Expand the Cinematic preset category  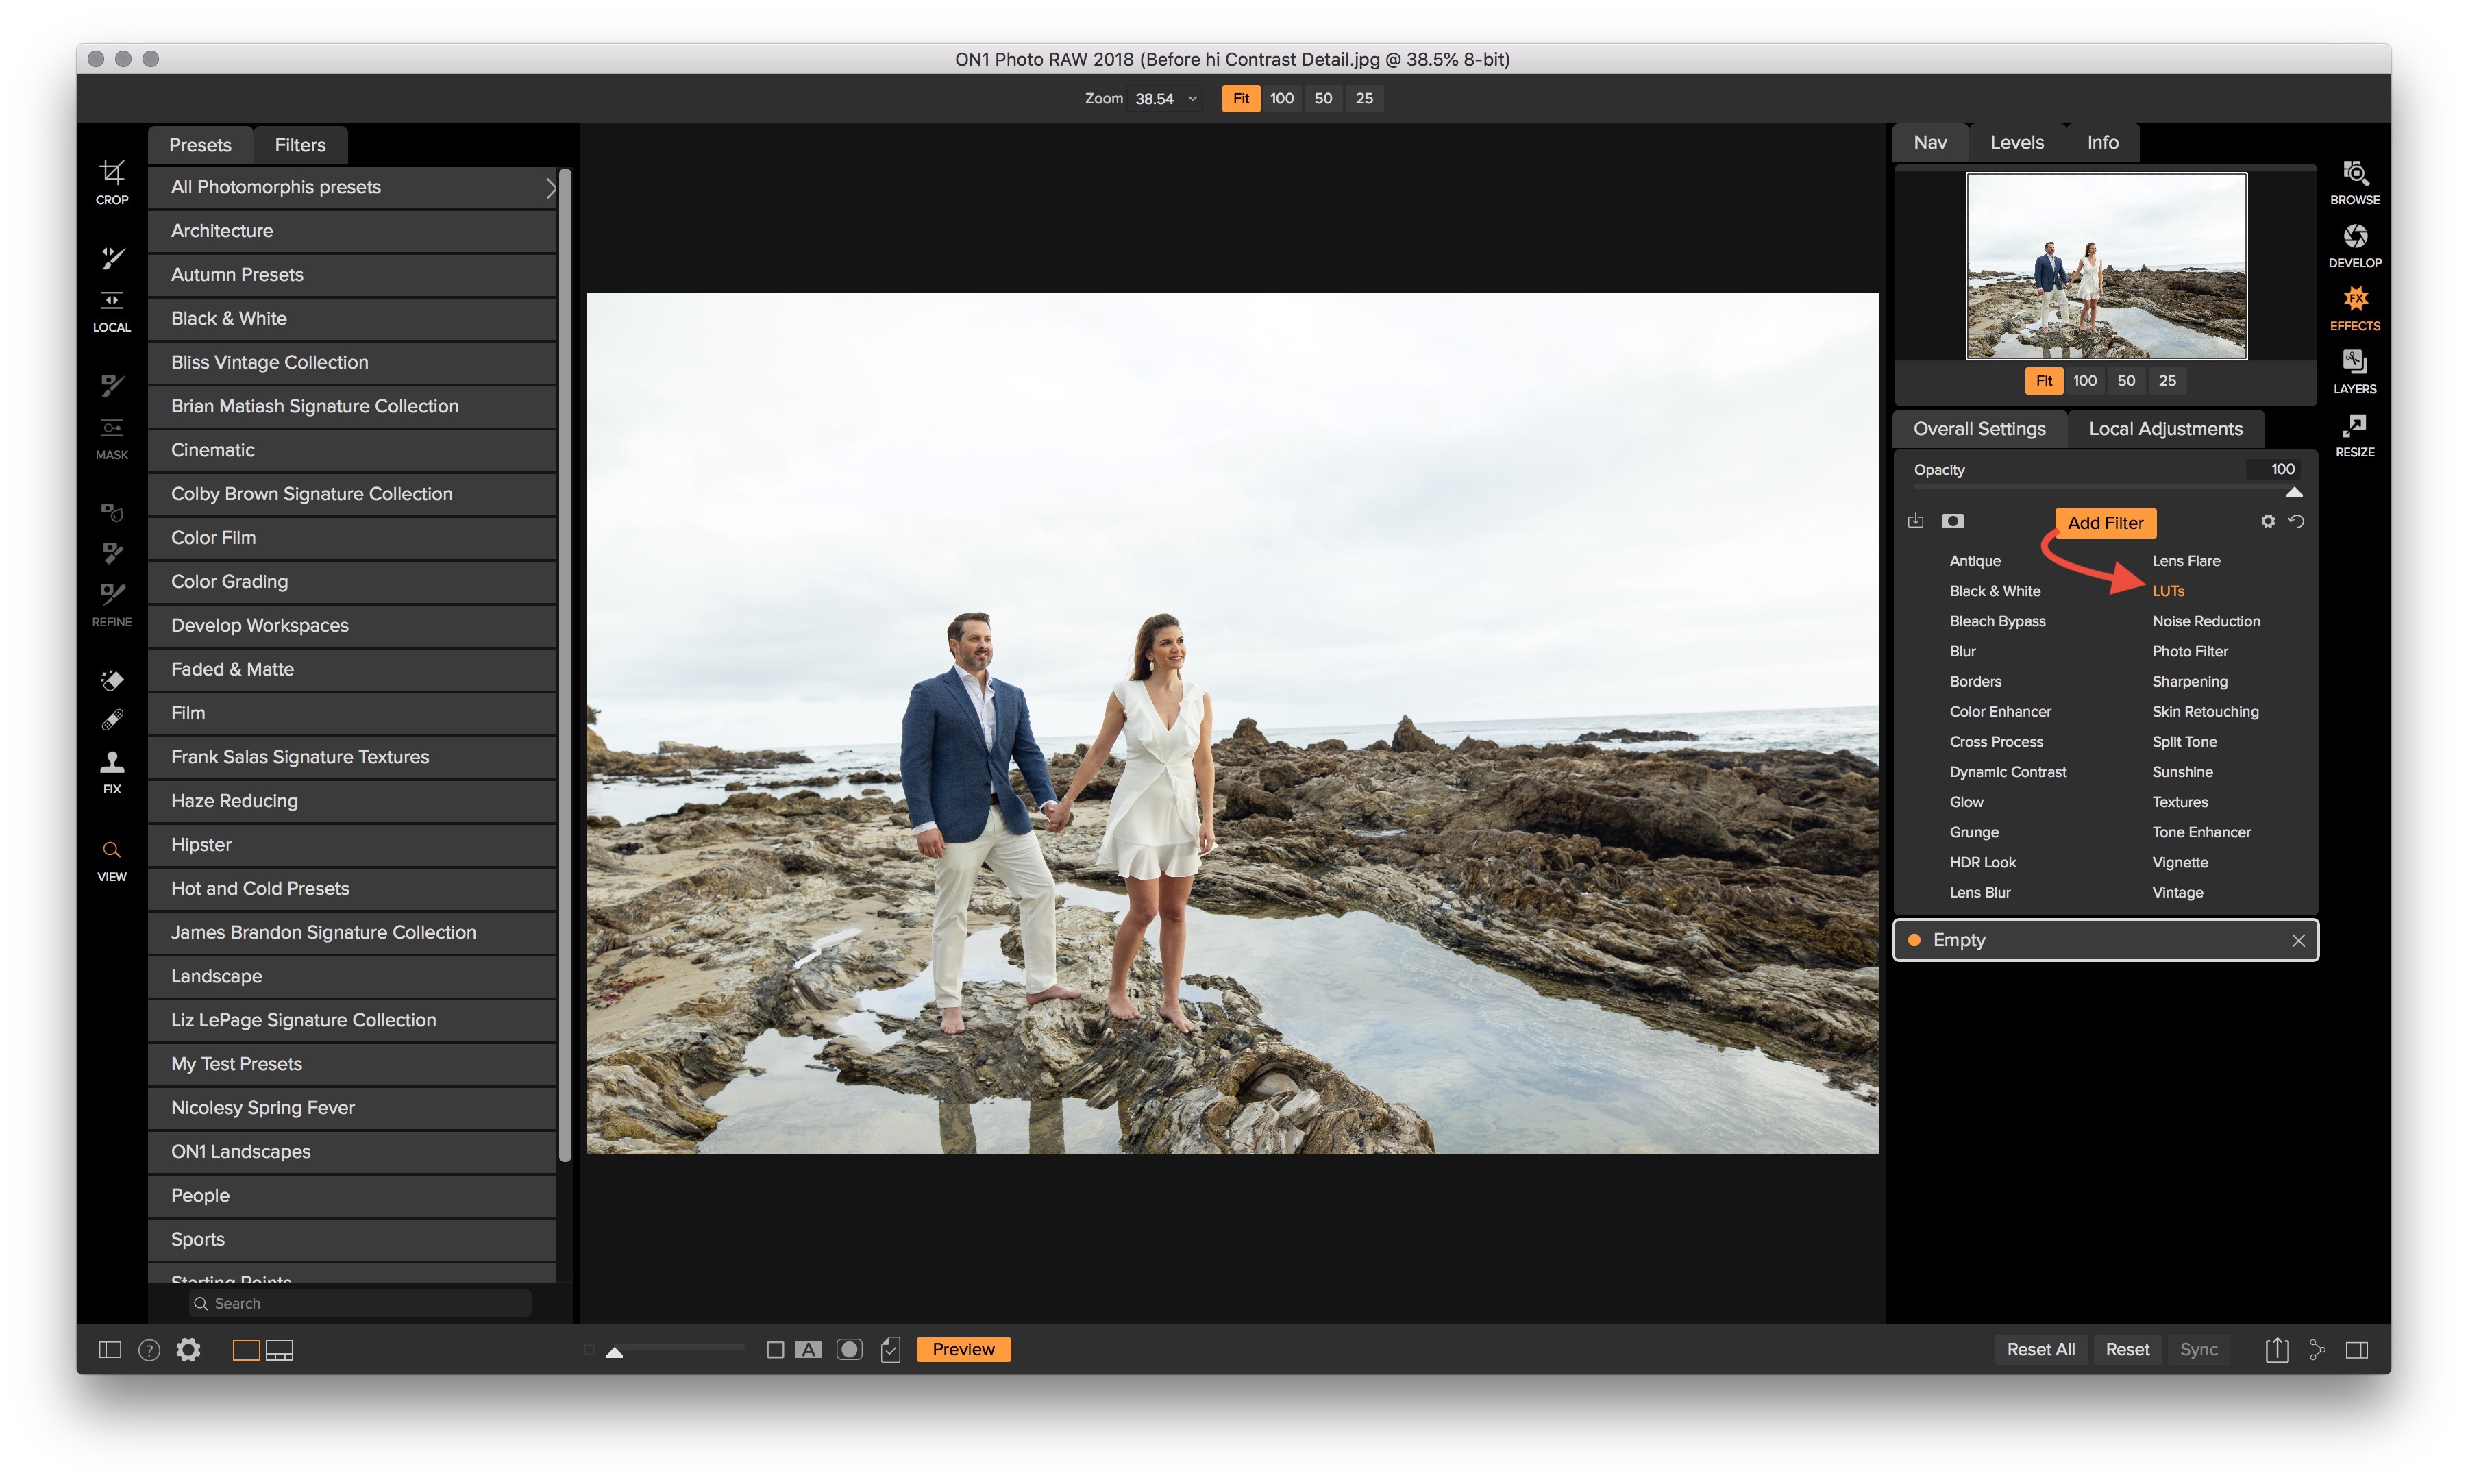click(x=352, y=450)
